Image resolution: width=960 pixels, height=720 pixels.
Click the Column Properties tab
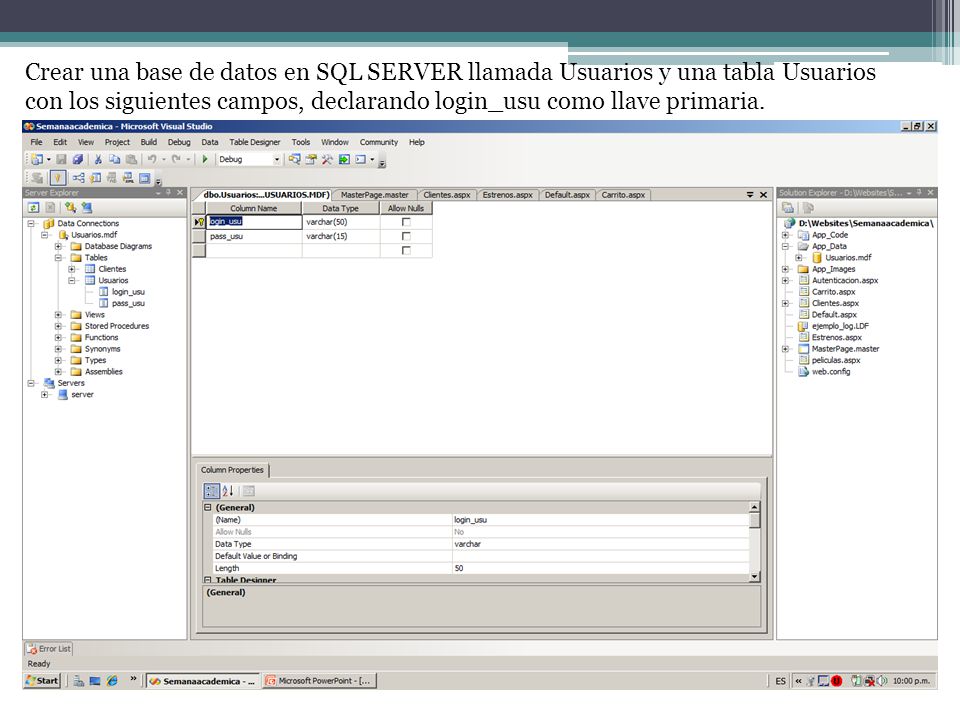[x=232, y=470]
